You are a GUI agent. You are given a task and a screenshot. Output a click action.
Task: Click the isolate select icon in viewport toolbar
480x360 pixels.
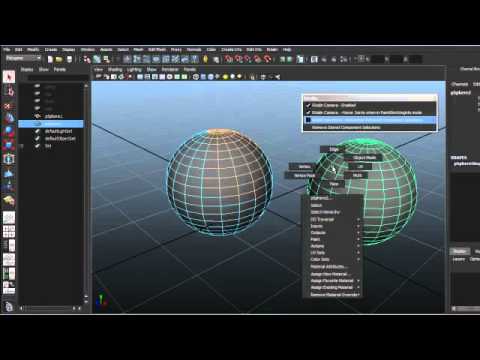click(x=252, y=77)
